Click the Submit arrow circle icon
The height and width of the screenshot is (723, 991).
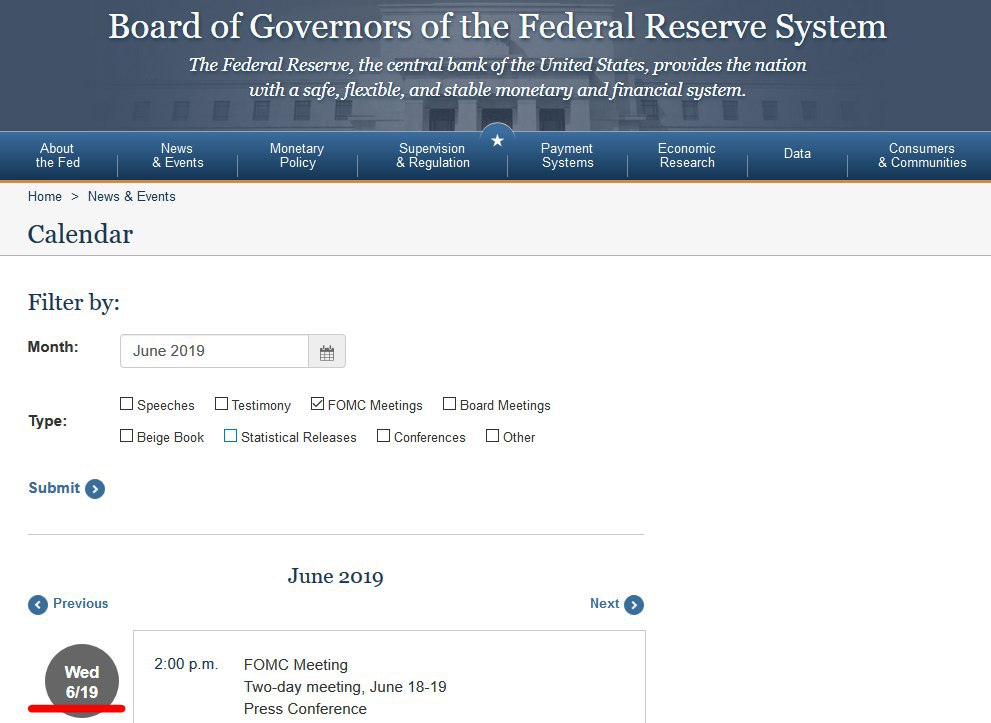pyautogui.click(x=95, y=489)
